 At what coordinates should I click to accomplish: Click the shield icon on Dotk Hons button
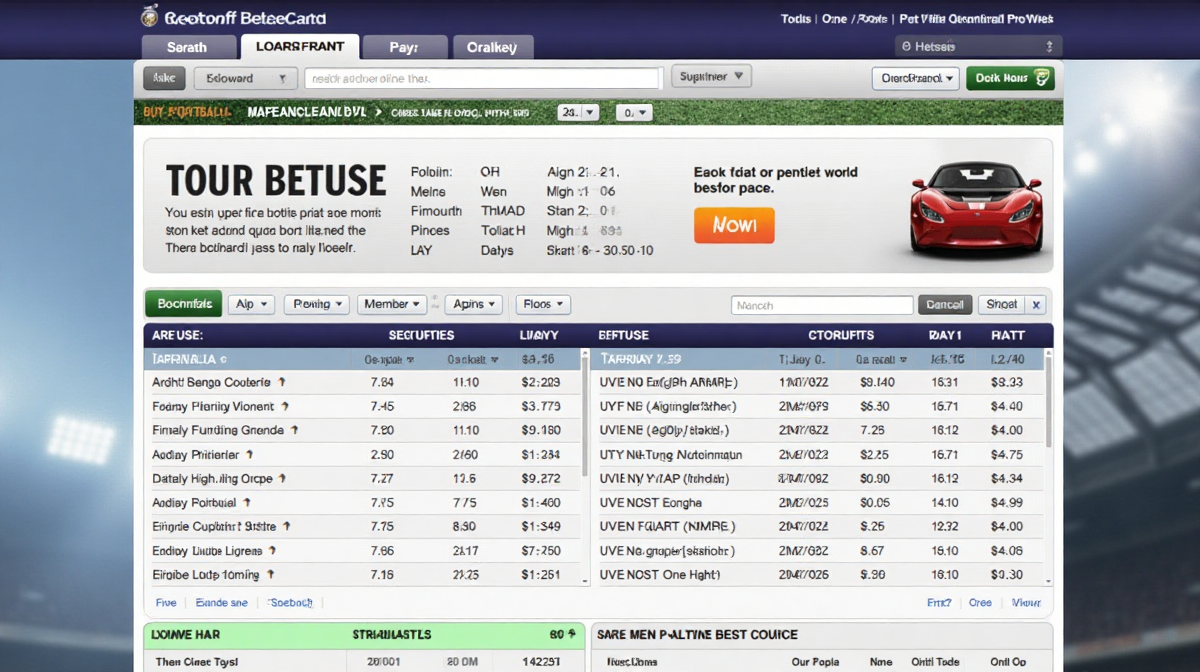pyautogui.click(x=1042, y=78)
